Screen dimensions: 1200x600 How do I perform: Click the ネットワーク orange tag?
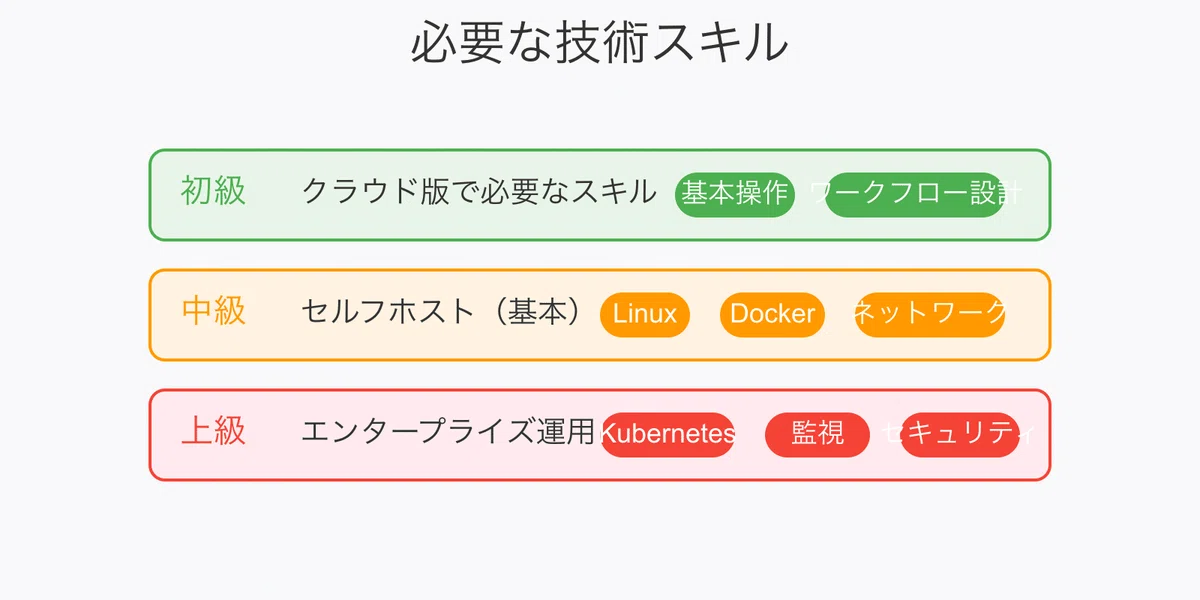click(x=930, y=314)
